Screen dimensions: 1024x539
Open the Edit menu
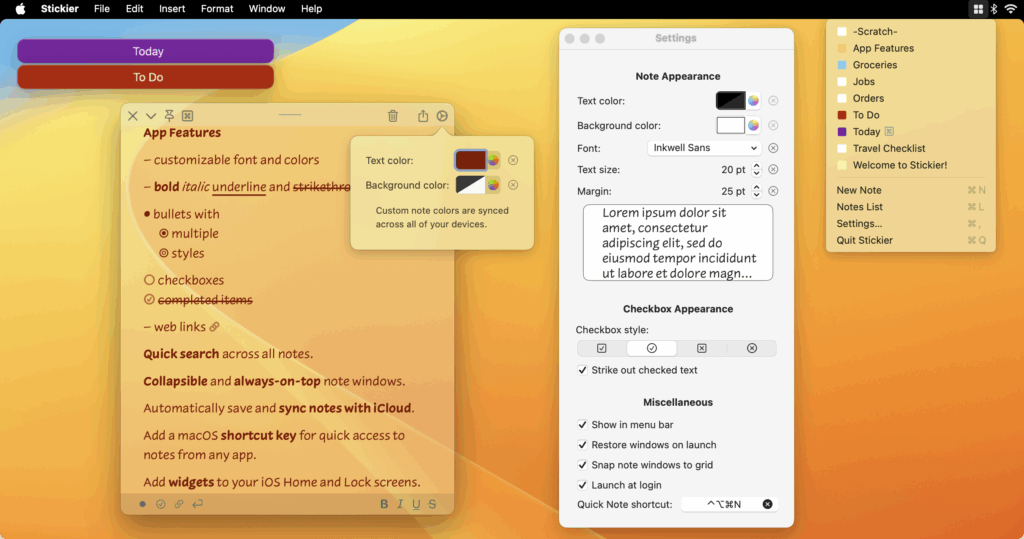coord(135,8)
